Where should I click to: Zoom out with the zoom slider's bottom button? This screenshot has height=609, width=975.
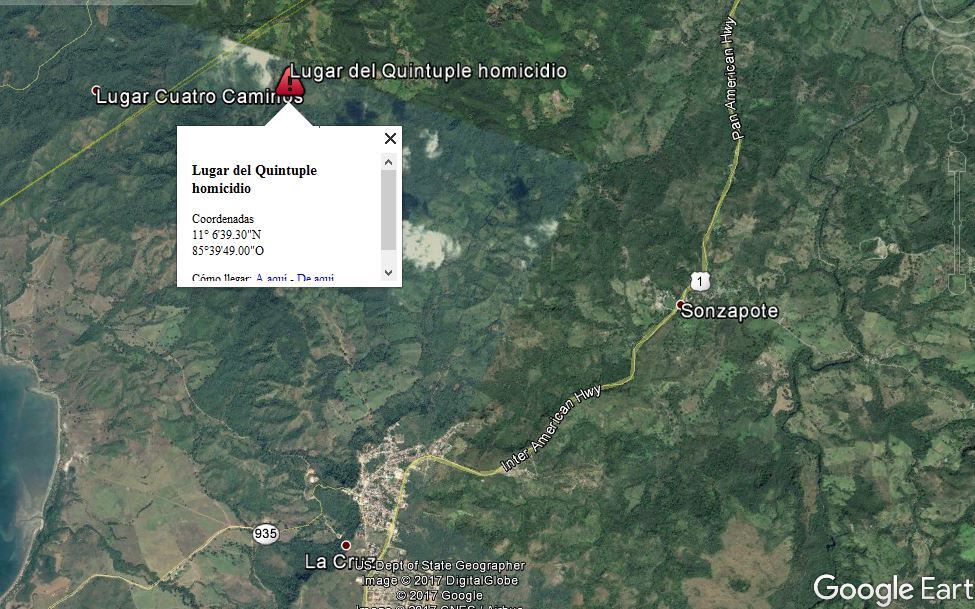[x=957, y=284]
